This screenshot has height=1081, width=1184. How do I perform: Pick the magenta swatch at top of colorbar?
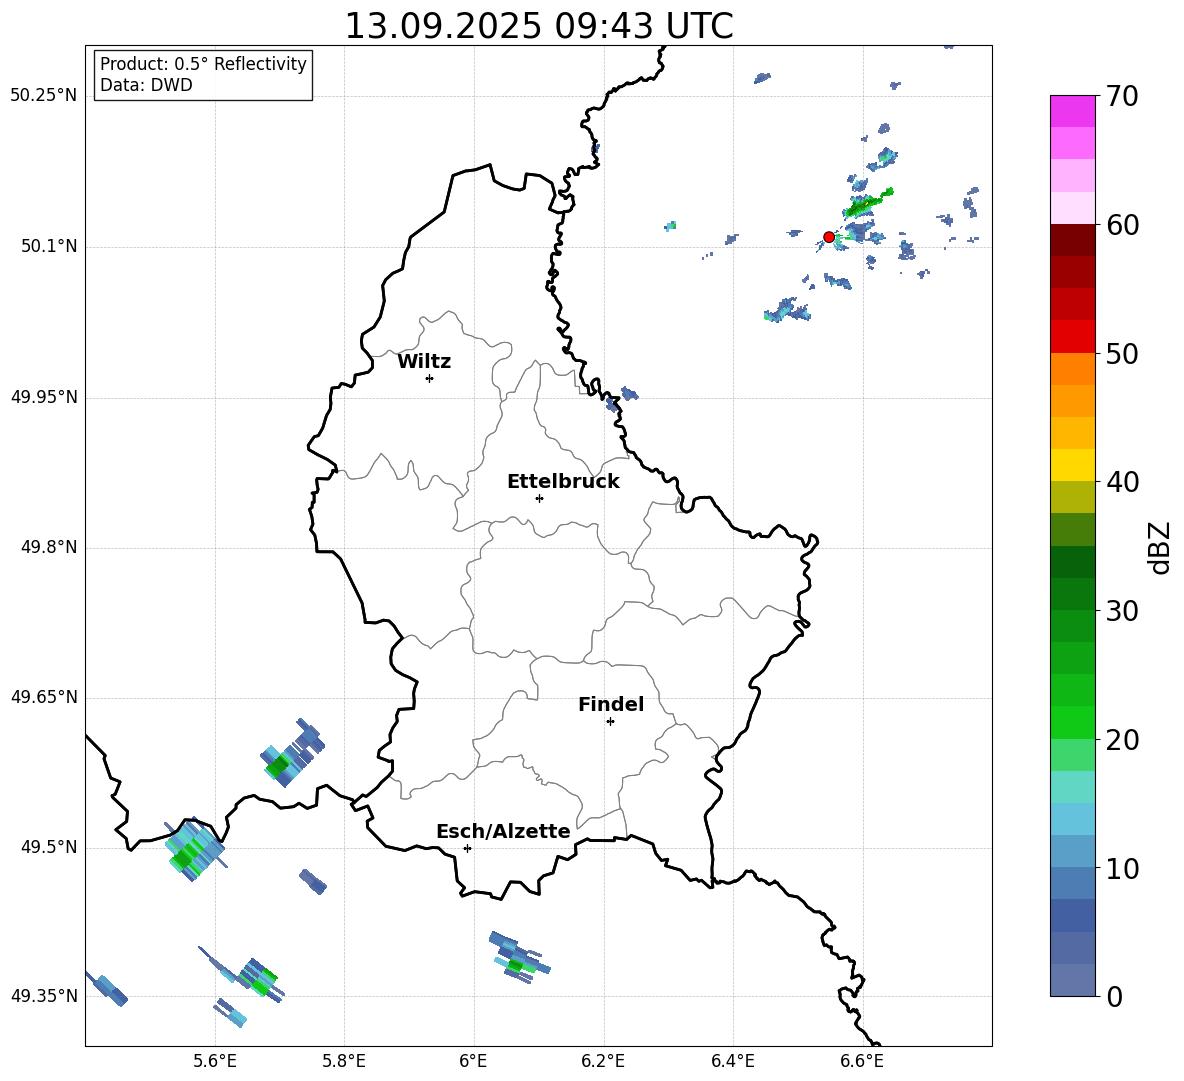pos(1073,111)
